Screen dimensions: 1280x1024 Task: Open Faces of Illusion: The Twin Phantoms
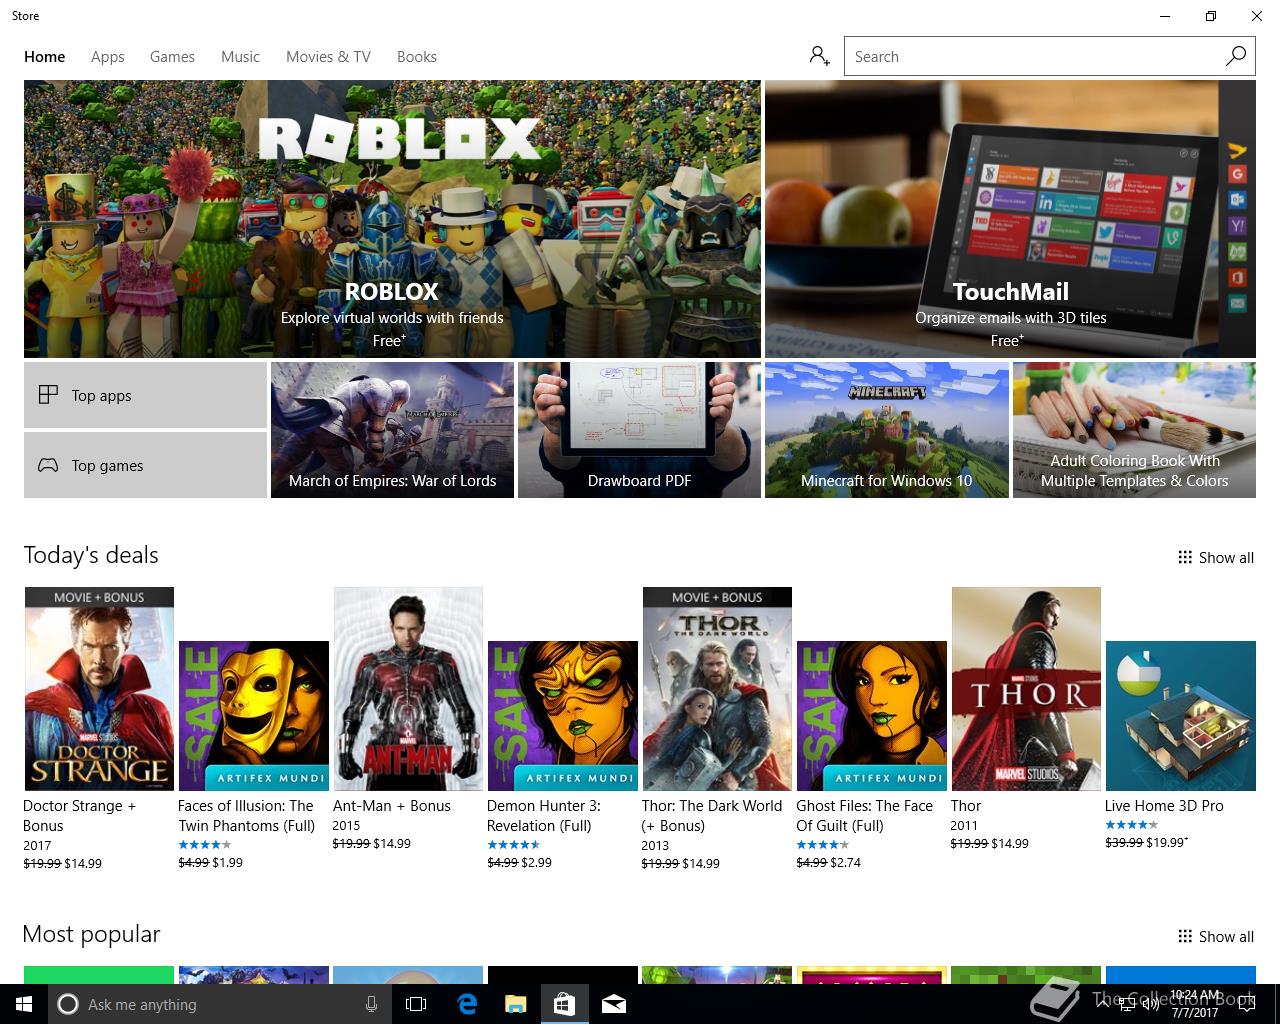click(254, 716)
